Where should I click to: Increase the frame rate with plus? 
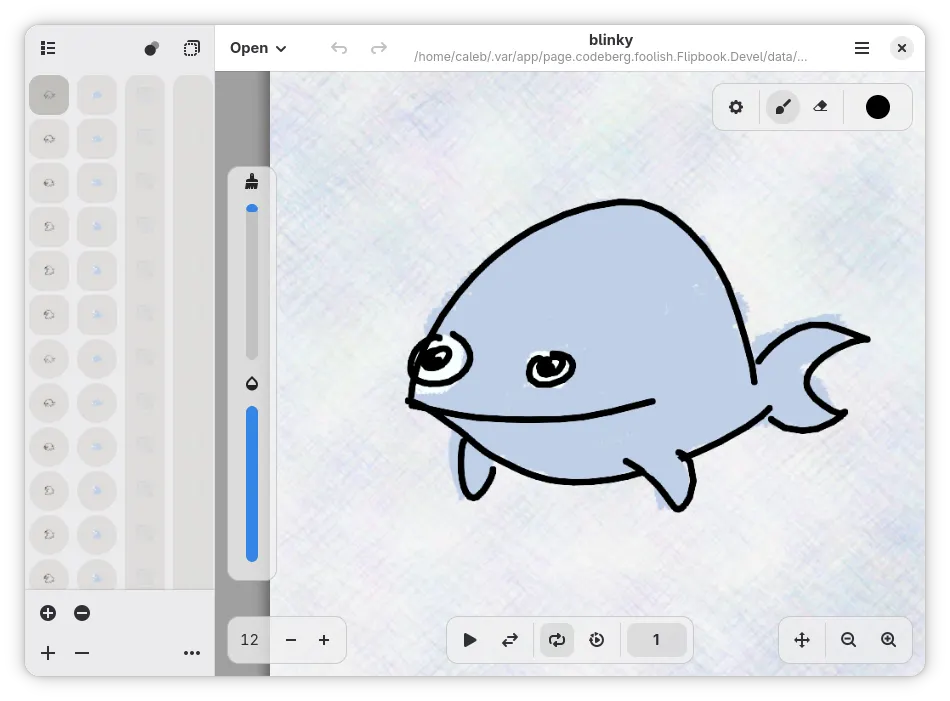[x=324, y=640]
